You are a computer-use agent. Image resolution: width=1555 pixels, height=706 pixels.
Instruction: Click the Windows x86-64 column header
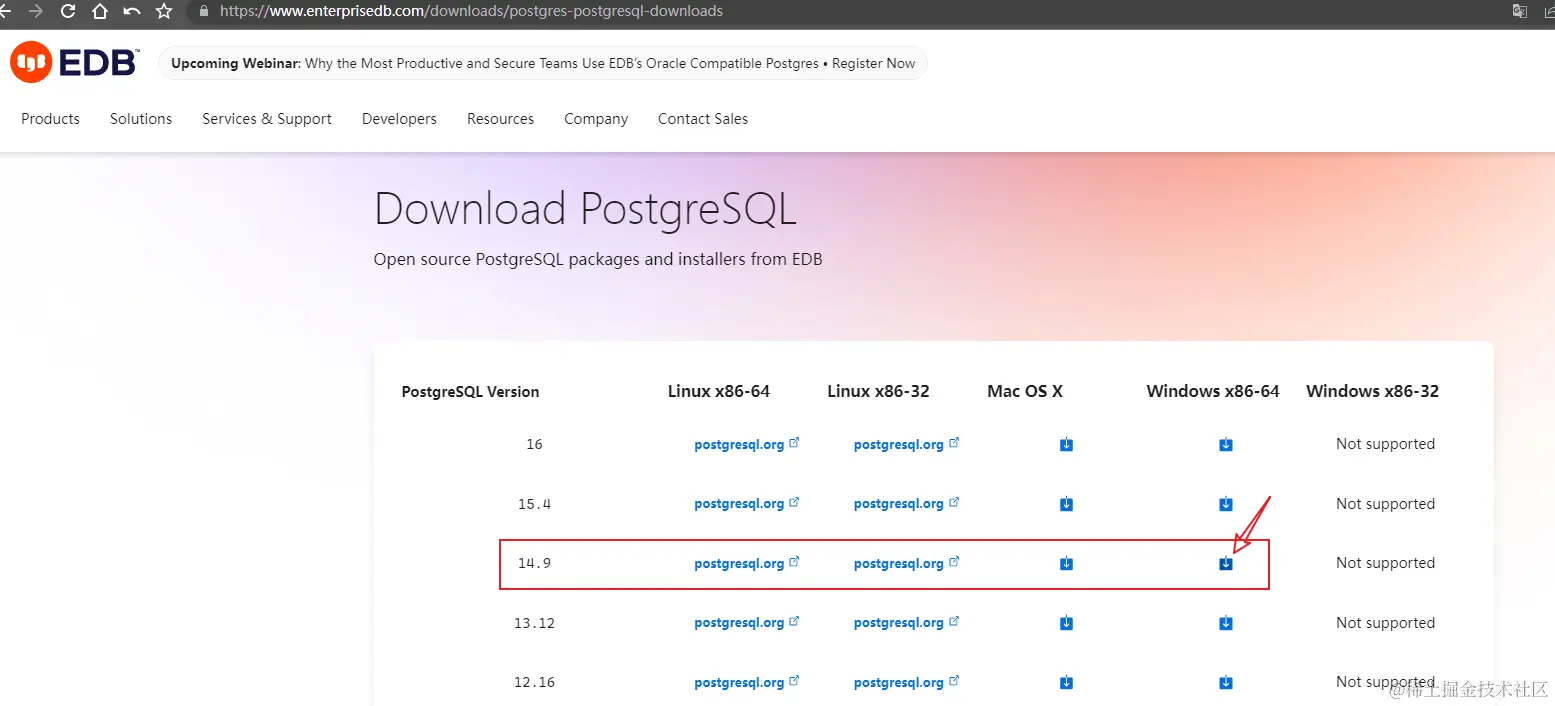pyautogui.click(x=1213, y=392)
